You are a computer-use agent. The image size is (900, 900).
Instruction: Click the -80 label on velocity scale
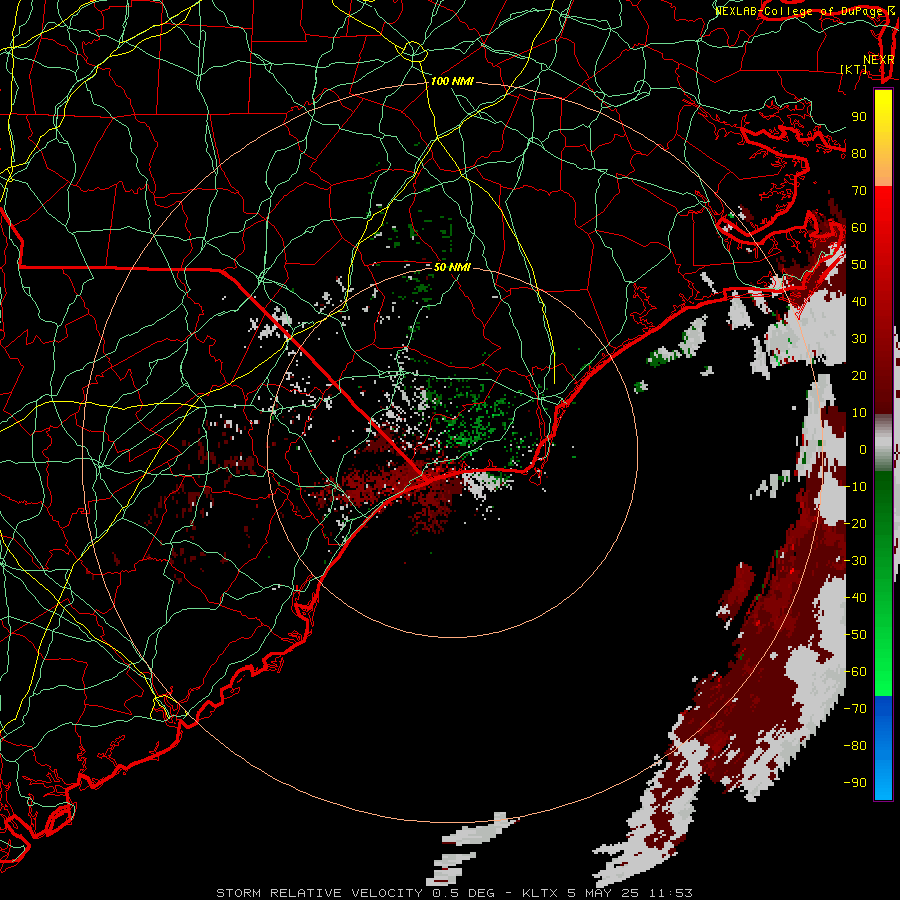click(855, 746)
